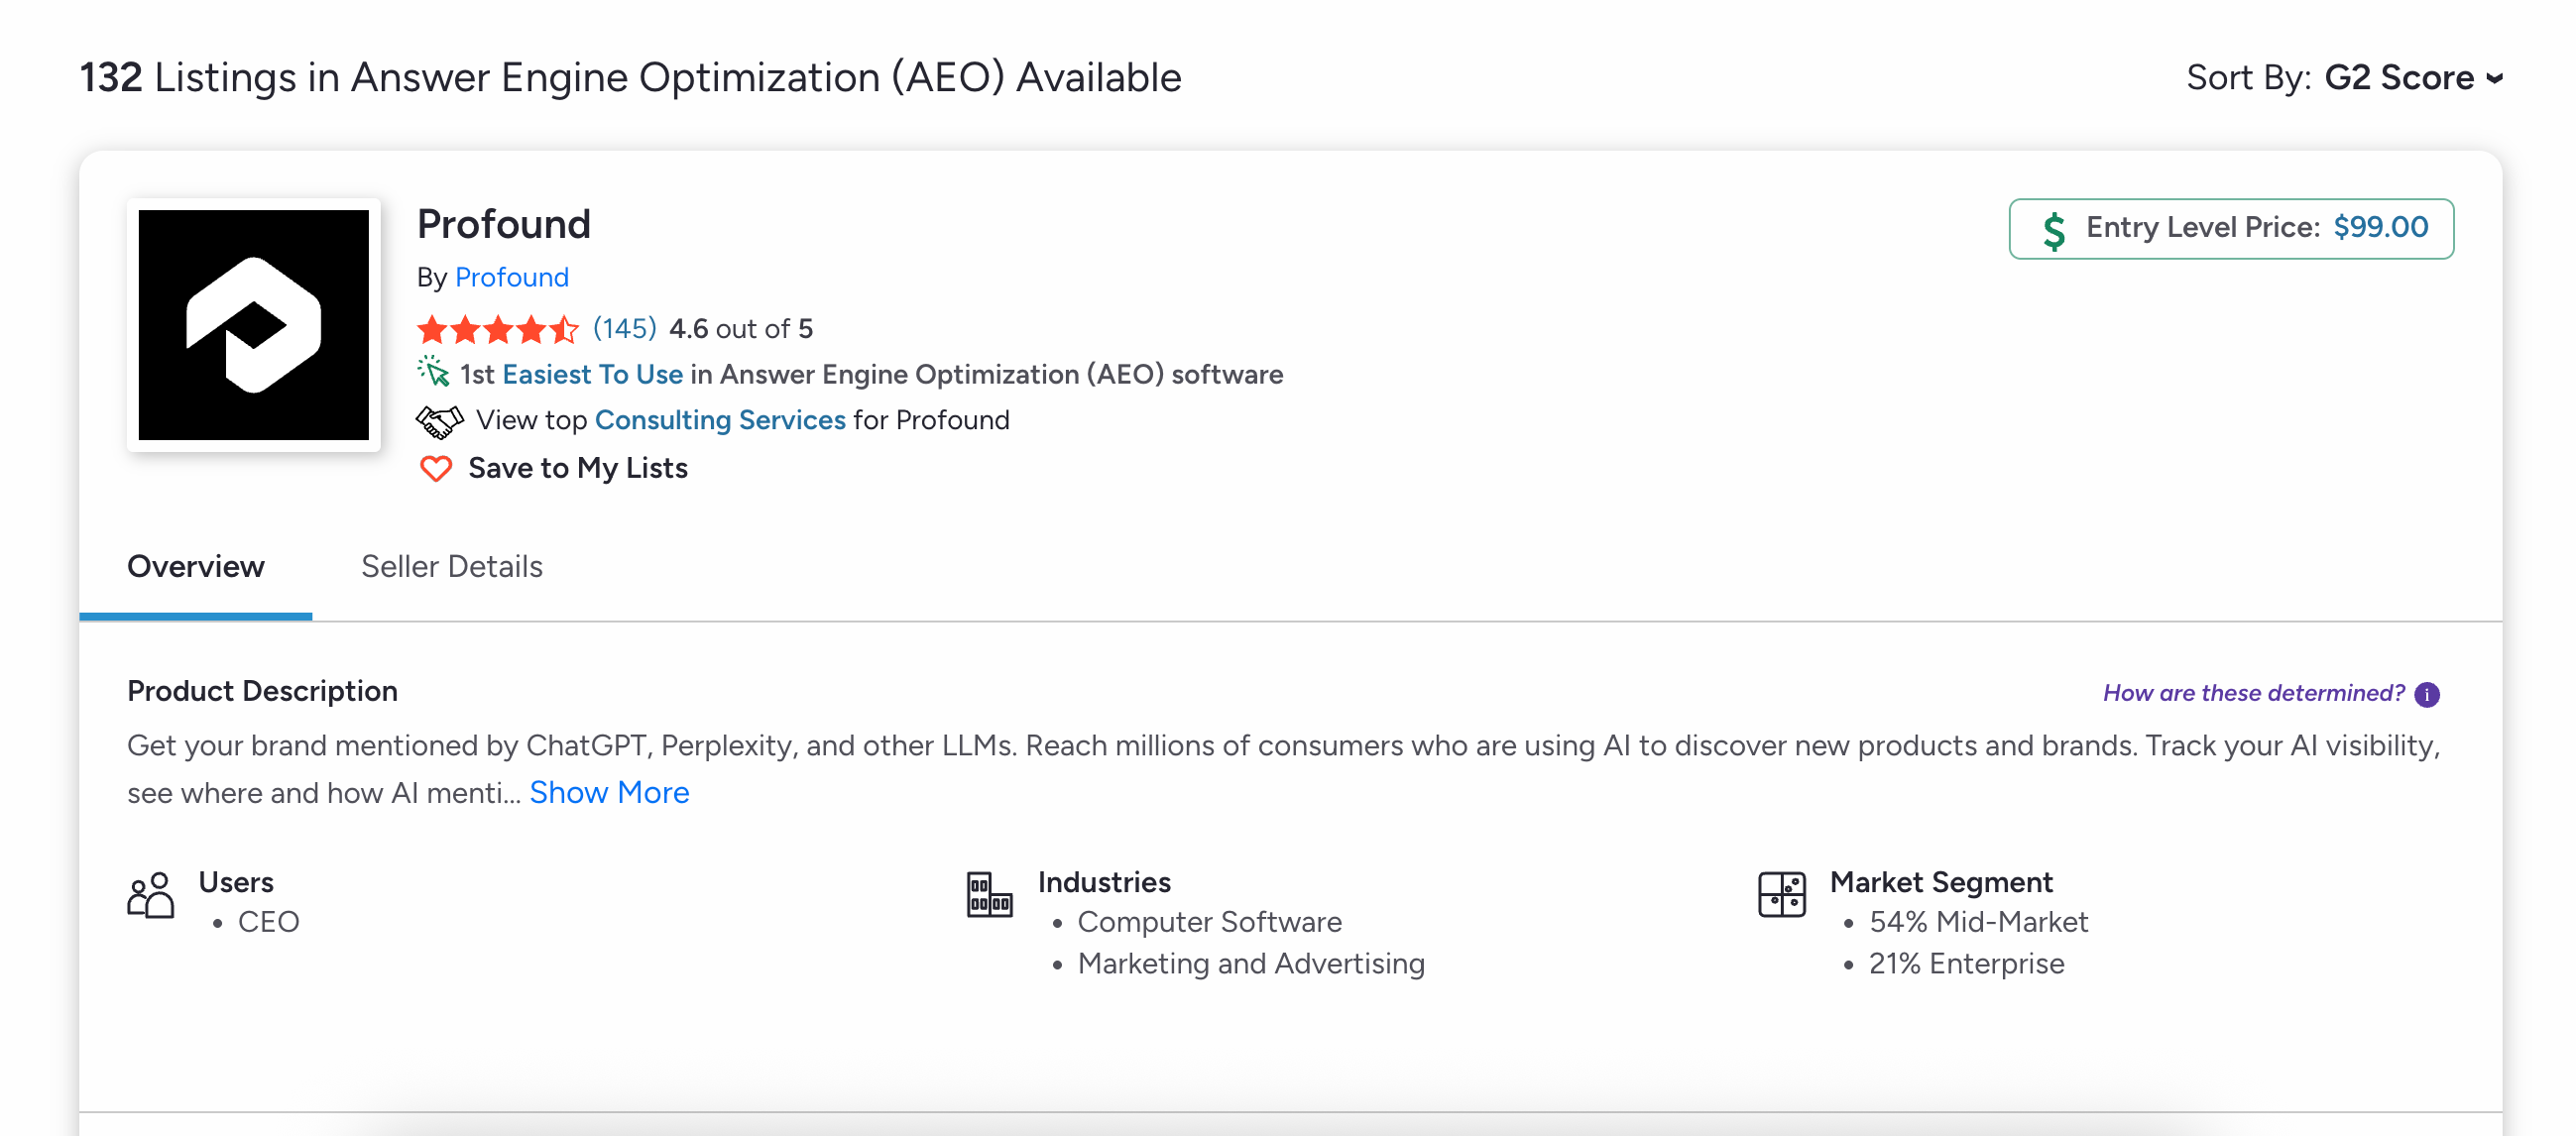Click How are these determined link
2576x1136 pixels.
pyautogui.click(x=2253, y=693)
